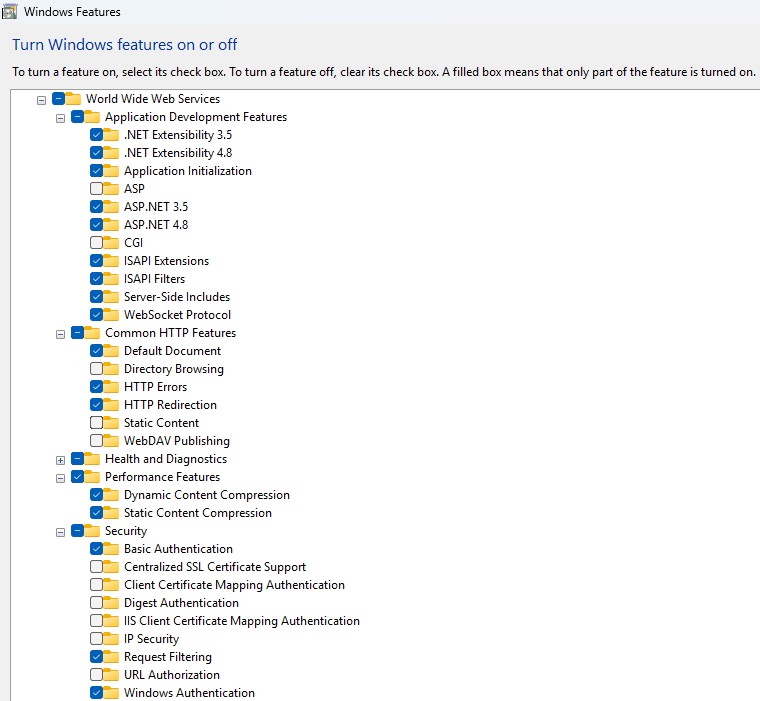The width and height of the screenshot is (760, 701).
Task: Select the Application Initialization label
Action: 188,171
